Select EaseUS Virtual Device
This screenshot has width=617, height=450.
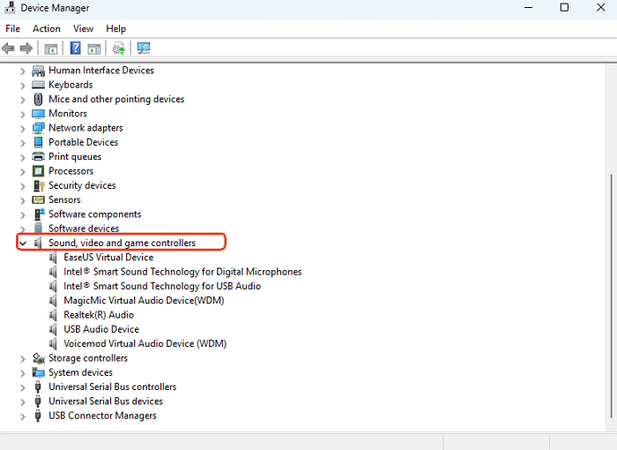pos(109,257)
